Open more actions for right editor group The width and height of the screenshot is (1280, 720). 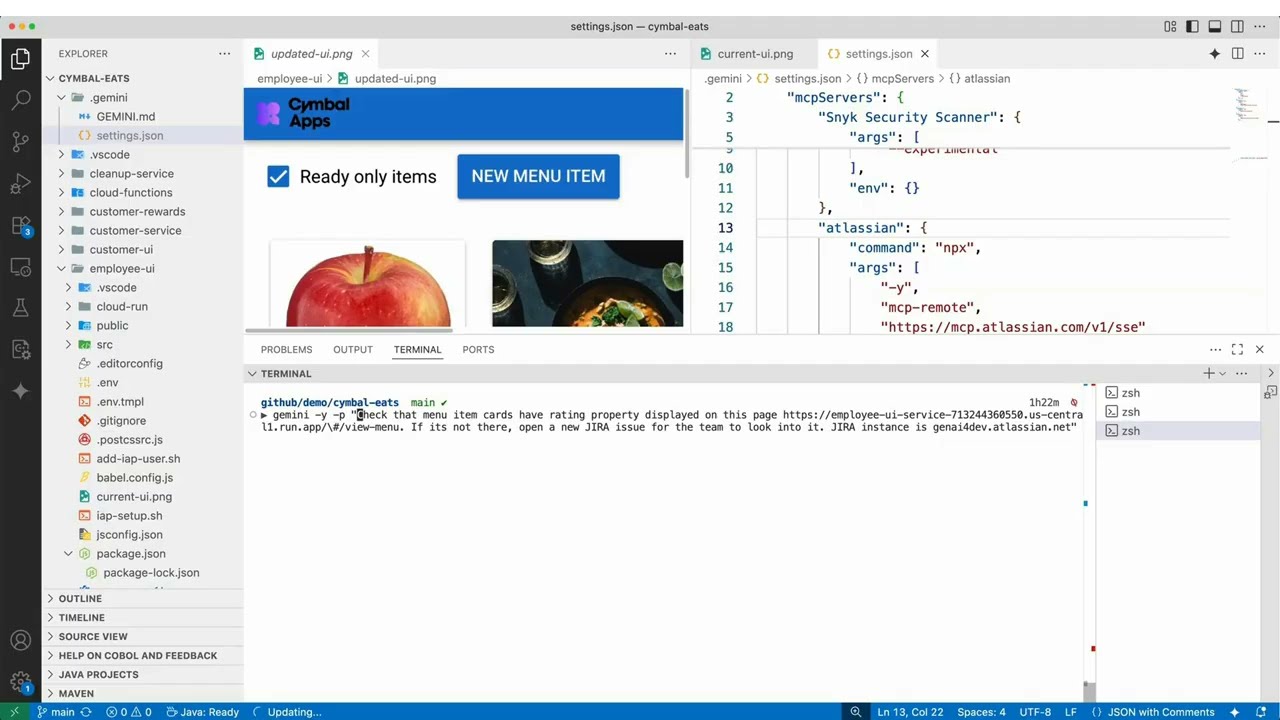[x=1259, y=54]
